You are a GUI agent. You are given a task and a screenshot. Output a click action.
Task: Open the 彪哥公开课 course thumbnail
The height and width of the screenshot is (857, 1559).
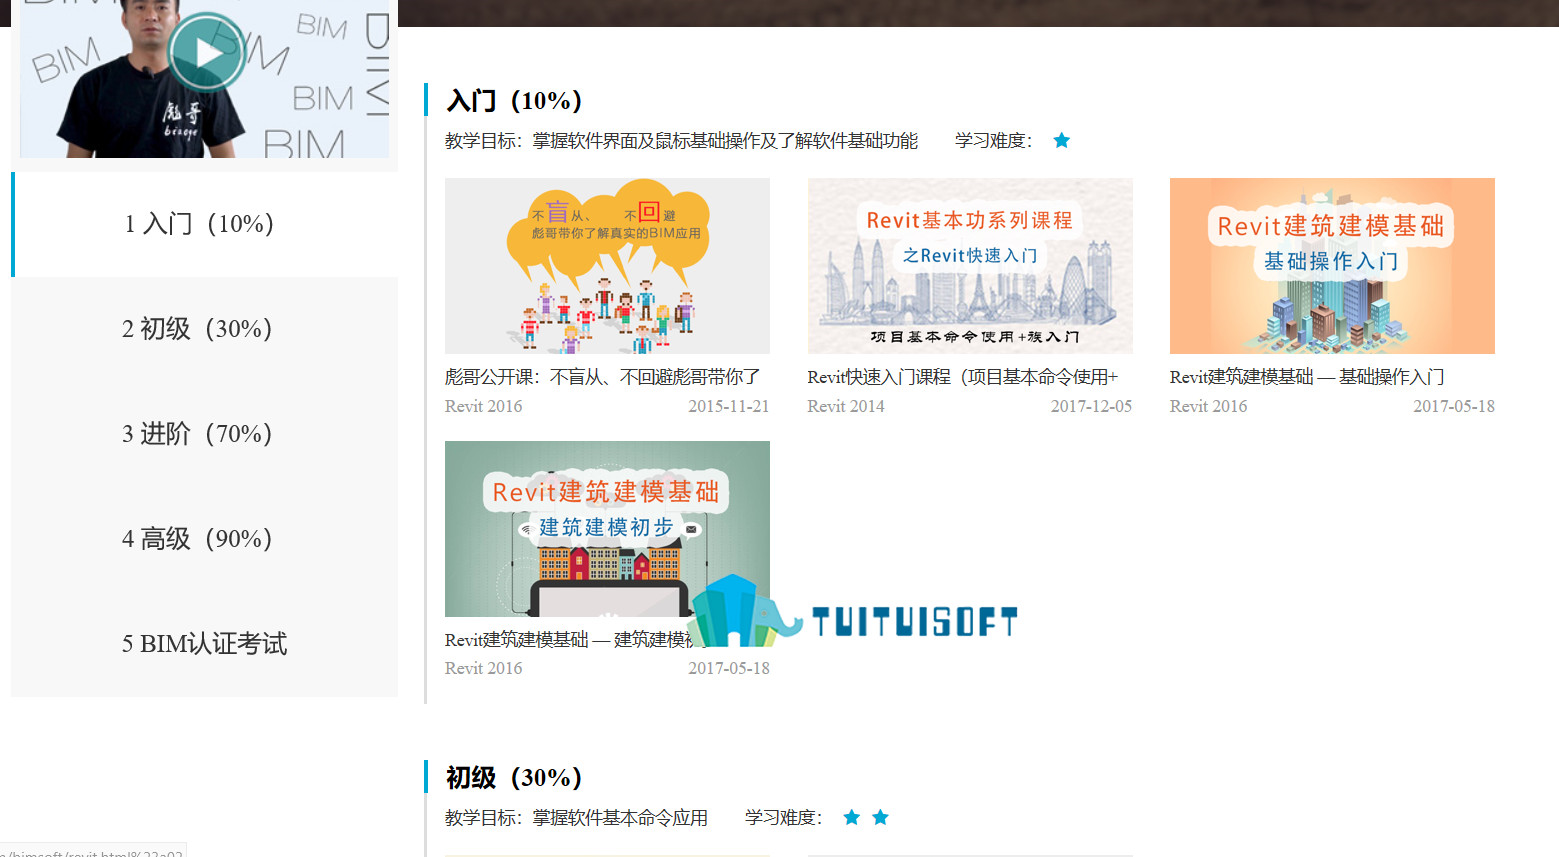pyautogui.click(x=607, y=266)
